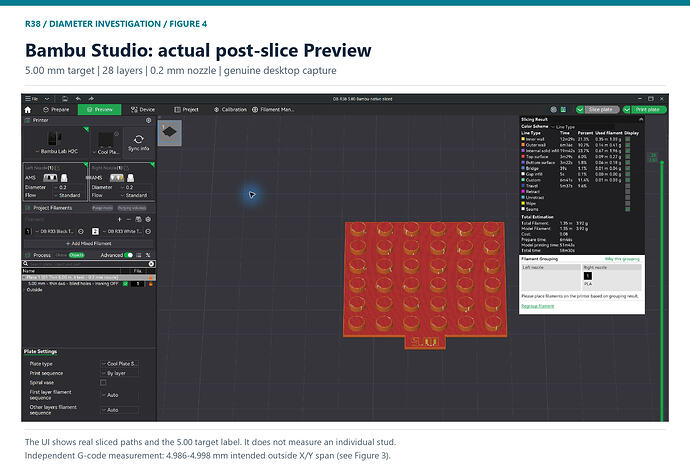This screenshot has width=690, height=475.
Task: Click the Regroup filament link
Action: point(538,306)
